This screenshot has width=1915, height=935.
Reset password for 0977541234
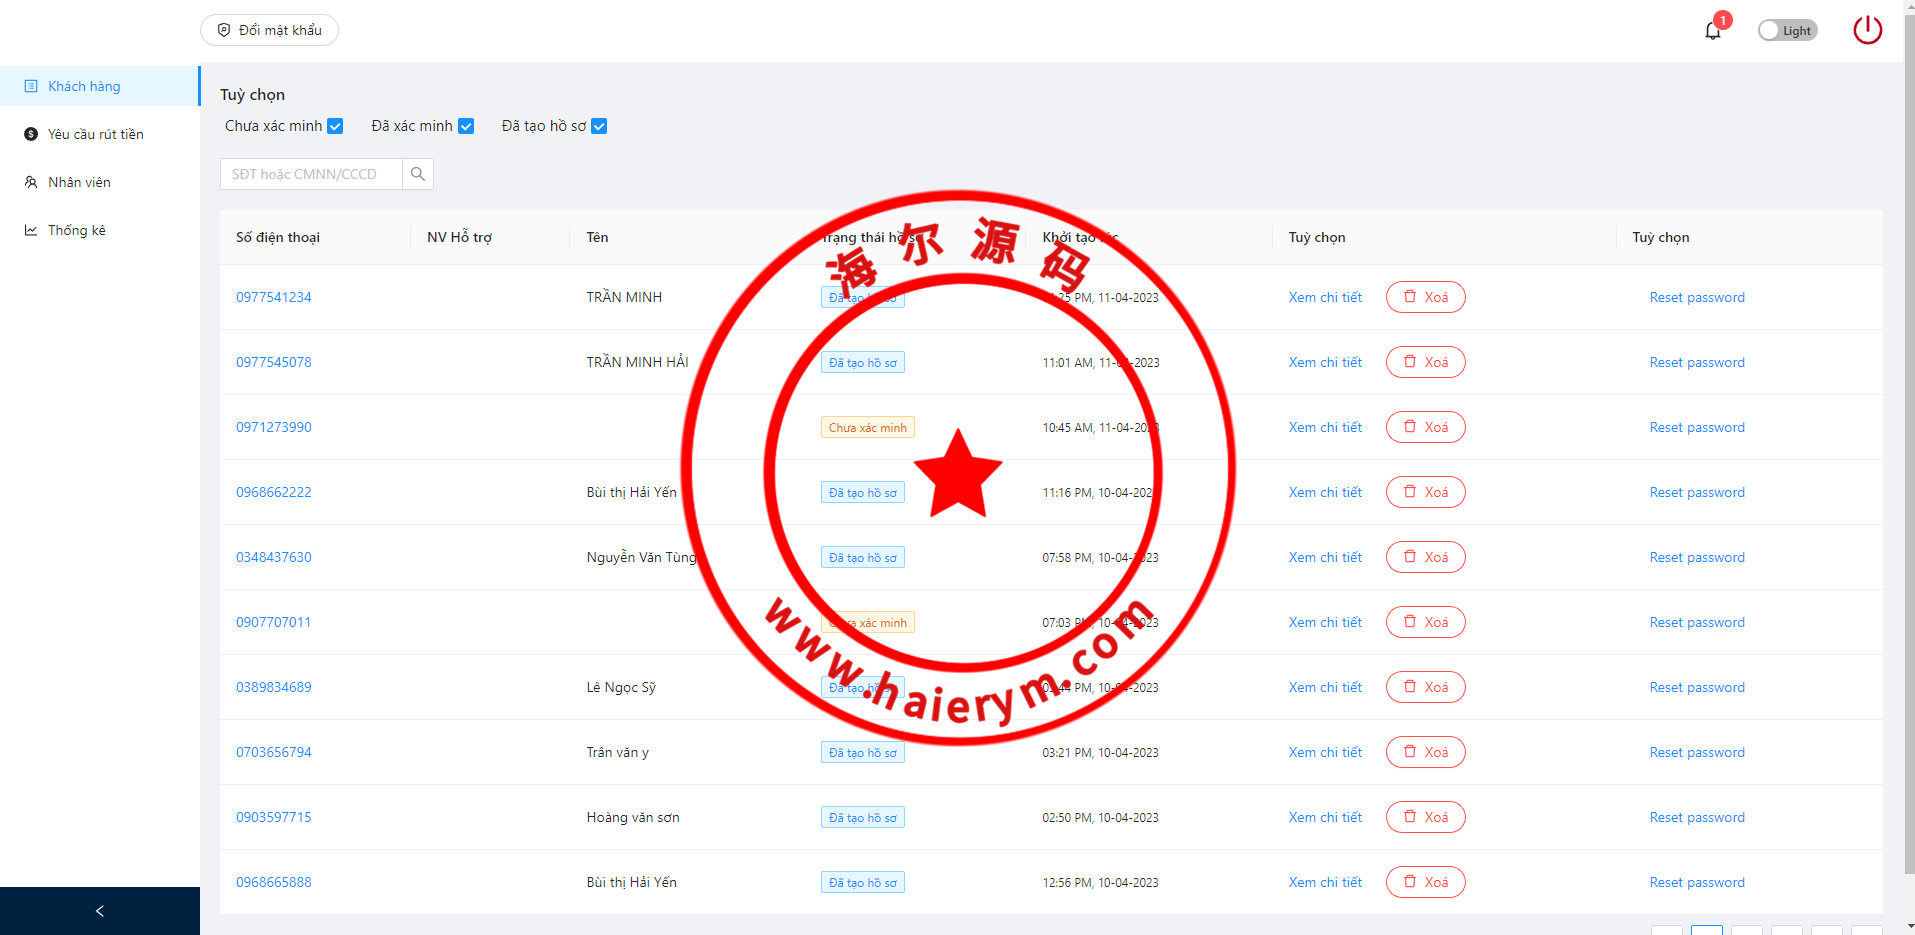(x=1697, y=297)
